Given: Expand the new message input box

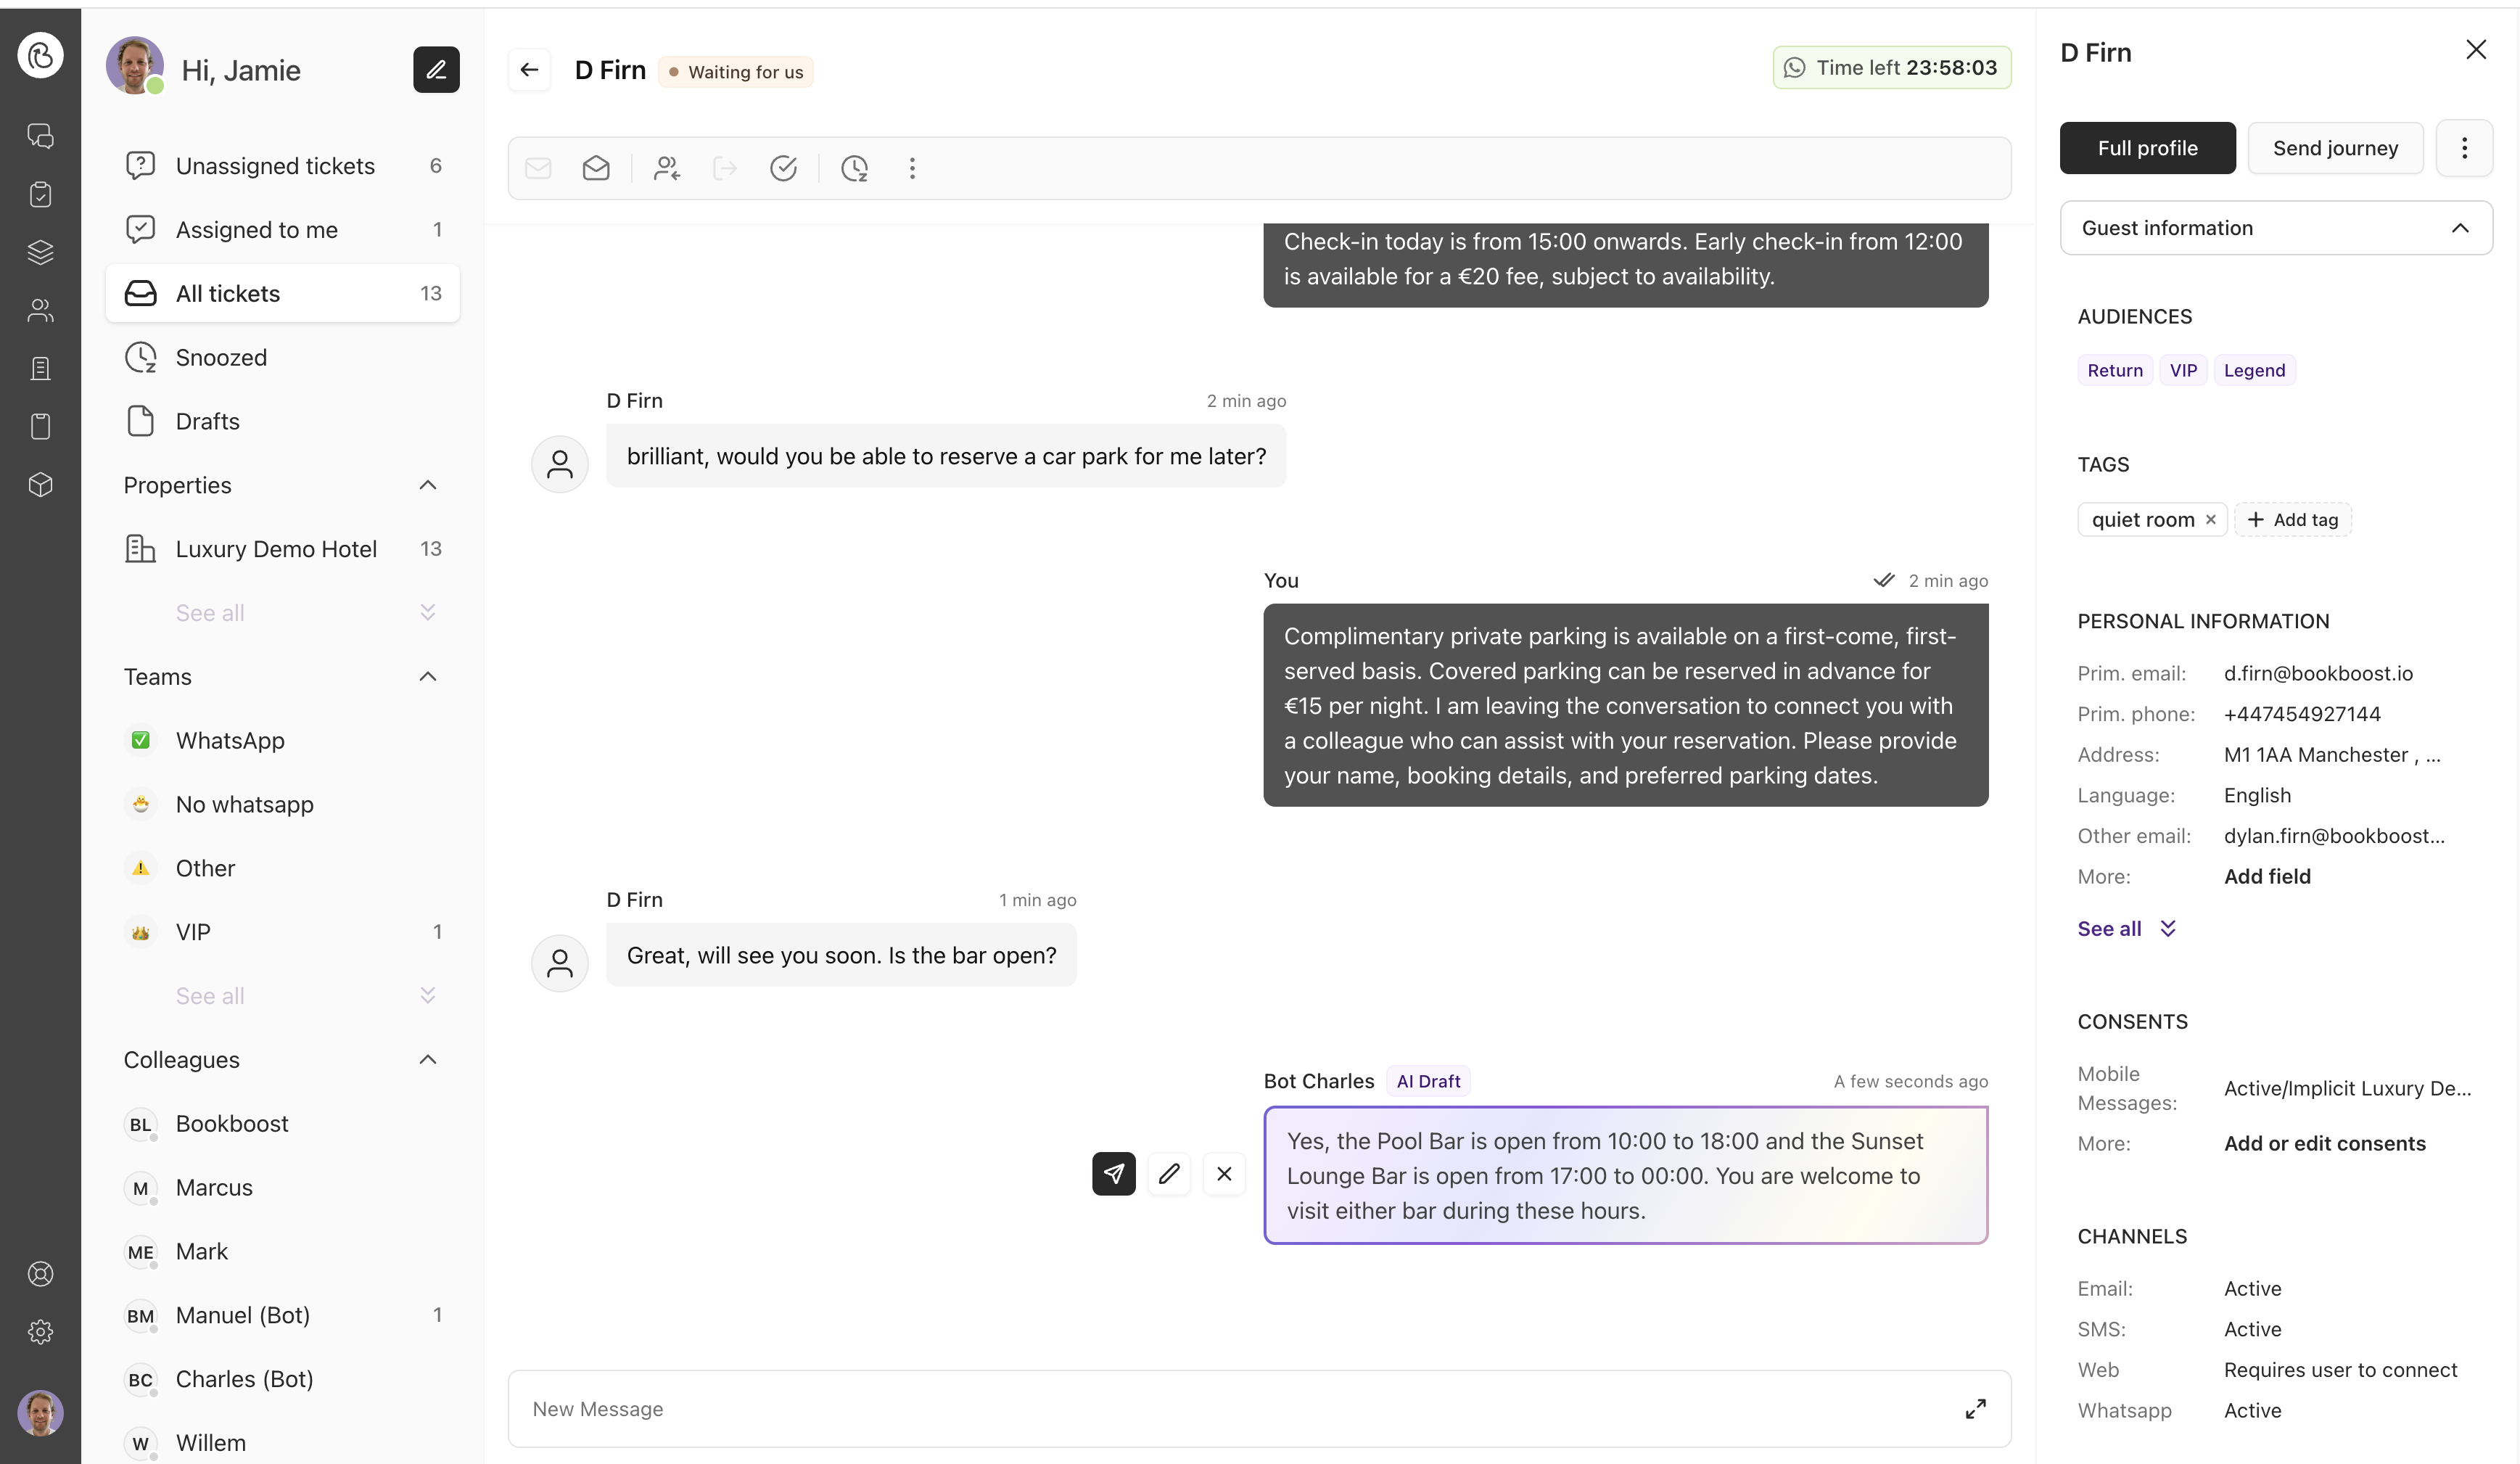Looking at the screenshot, I should coord(1975,1408).
